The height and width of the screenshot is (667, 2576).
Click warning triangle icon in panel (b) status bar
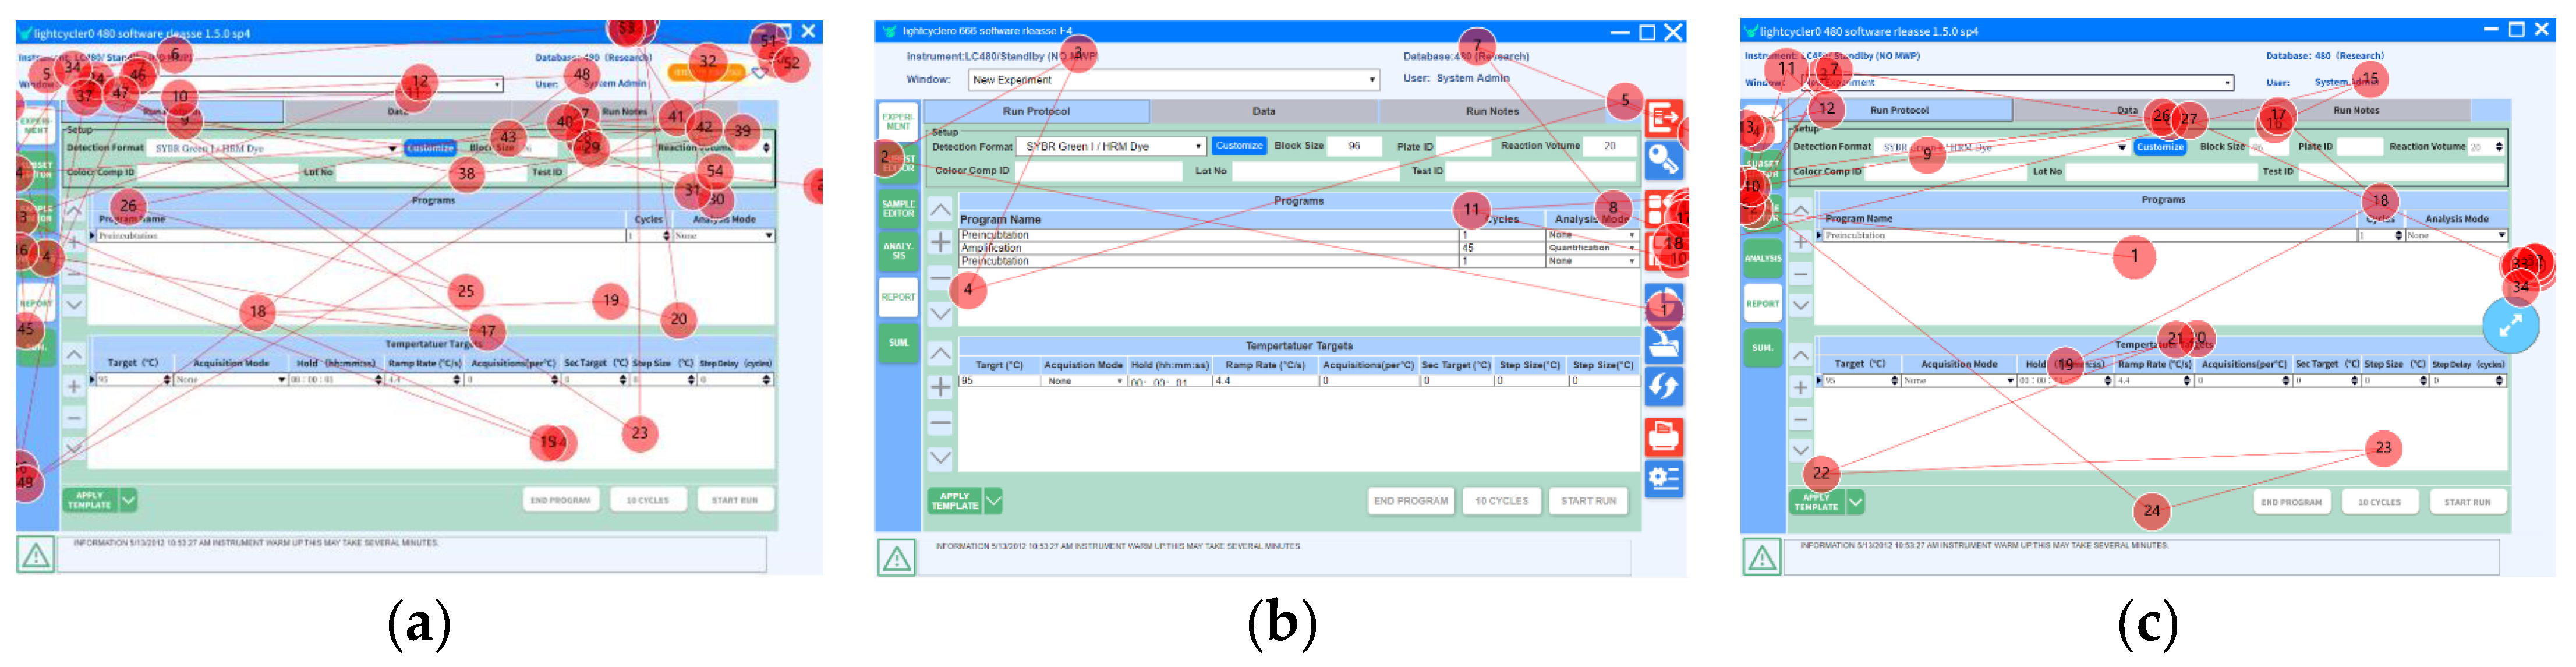pyautogui.click(x=896, y=558)
